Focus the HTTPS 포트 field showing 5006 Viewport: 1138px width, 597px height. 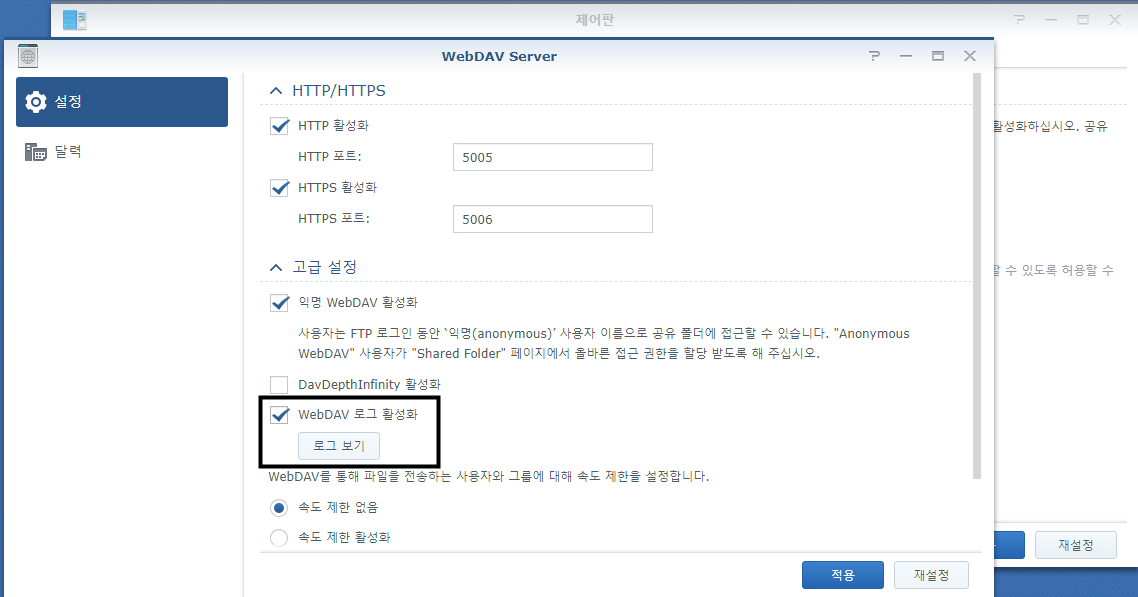click(552, 219)
